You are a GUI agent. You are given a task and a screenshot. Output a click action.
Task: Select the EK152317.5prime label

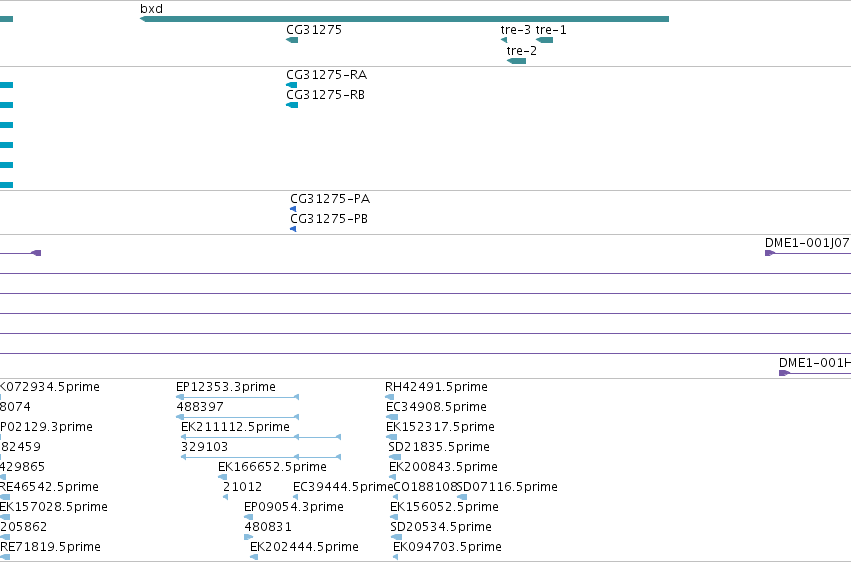440,427
